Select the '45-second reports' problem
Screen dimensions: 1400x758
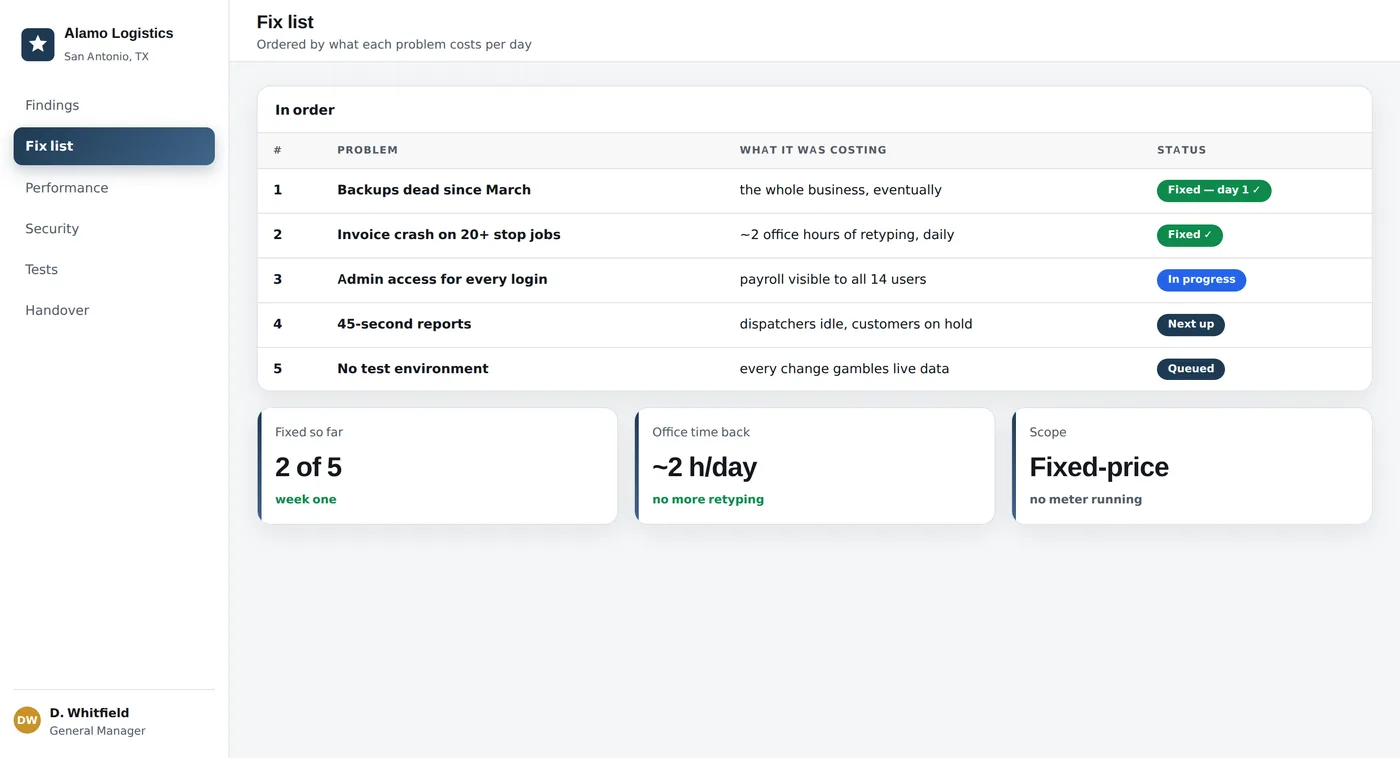coord(404,324)
